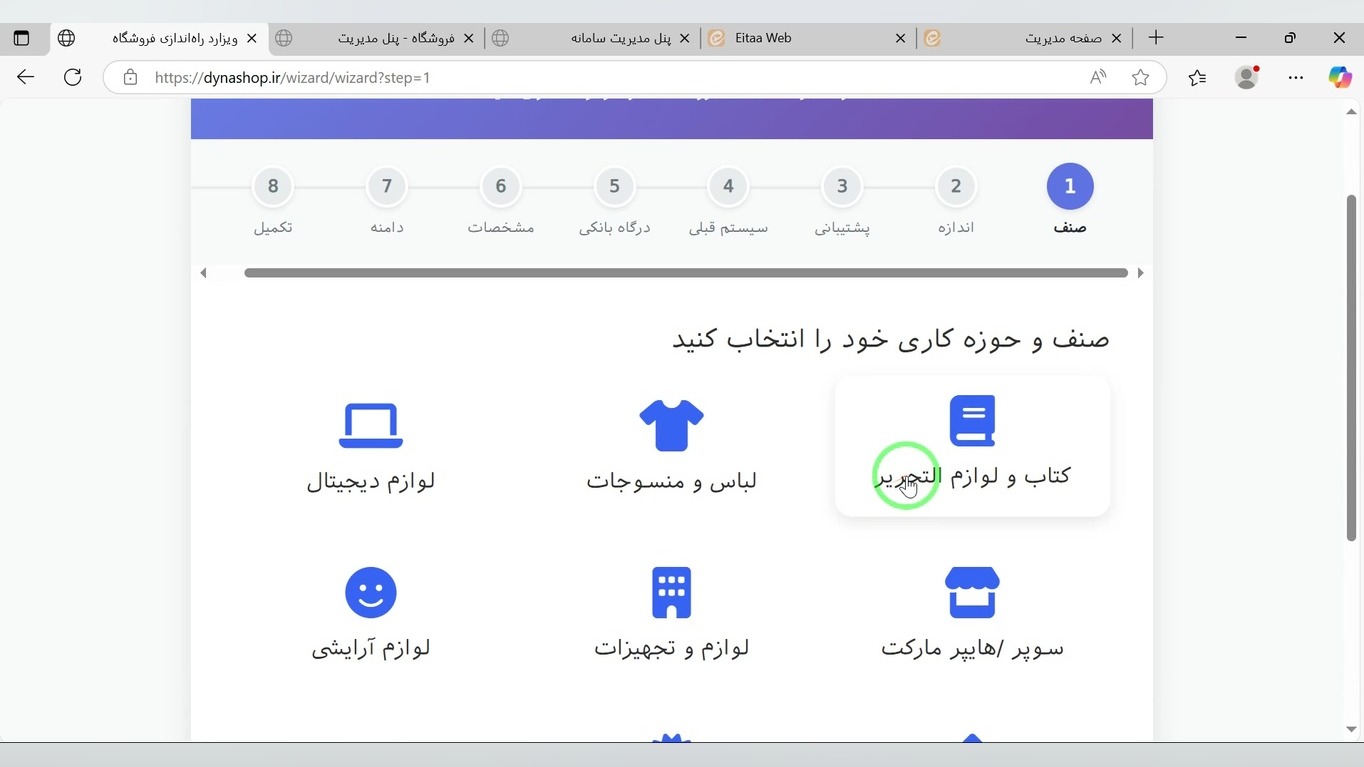This screenshot has width=1364, height=767.
Task: Select the «ویزارد راه‌اندازی فروشگاه» tab
Action: click(x=160, y=38)
